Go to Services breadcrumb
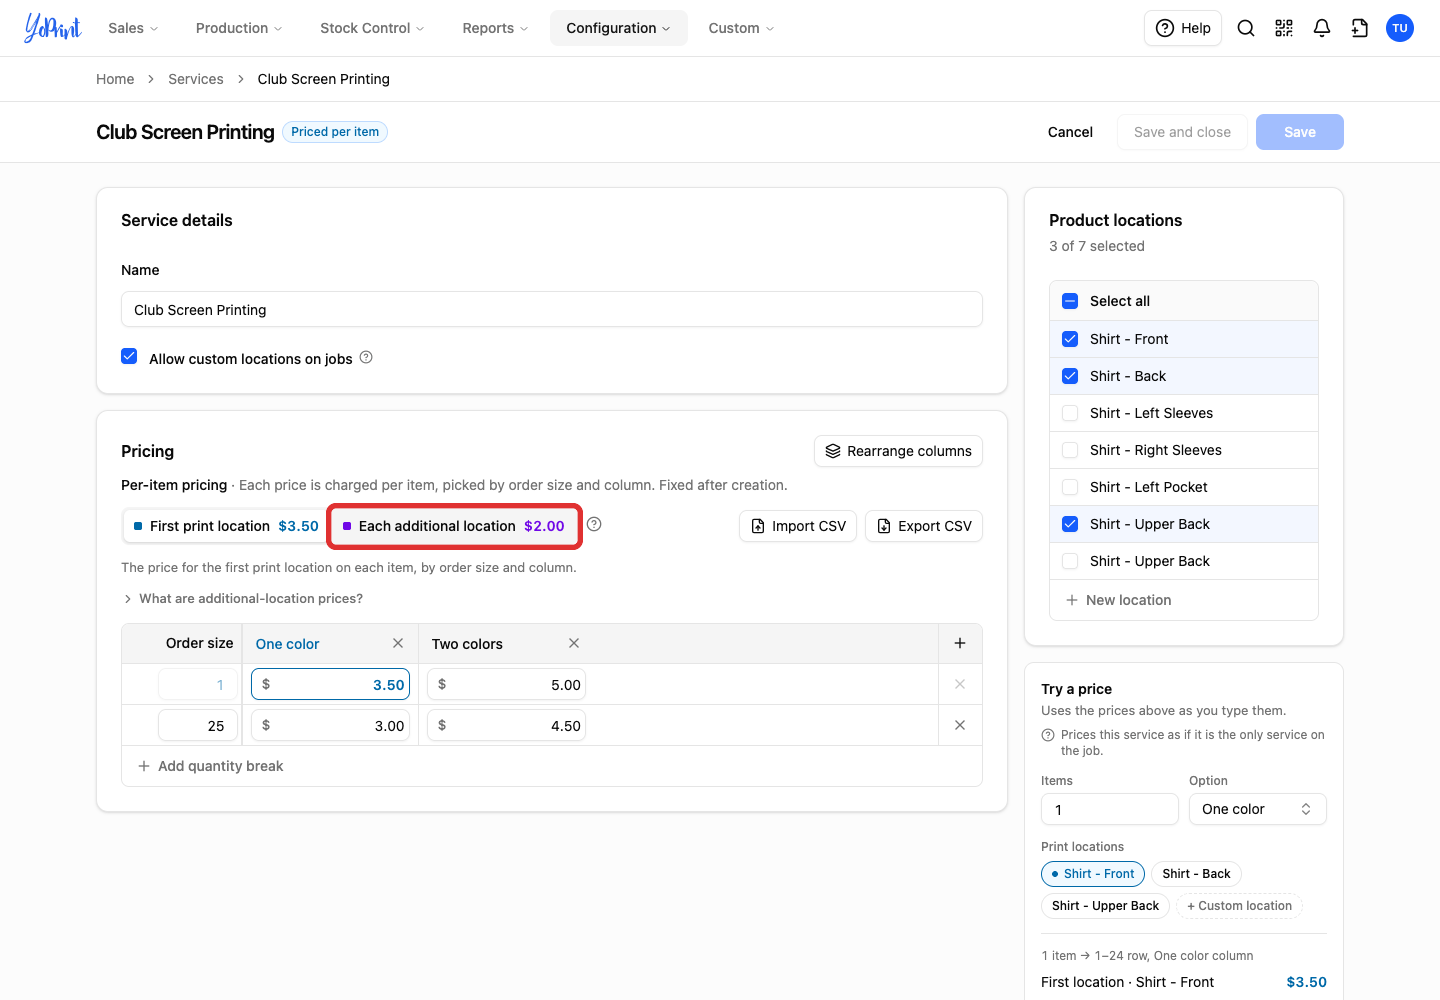This screenshot has height=1000, width=1440. pos(196,79)
